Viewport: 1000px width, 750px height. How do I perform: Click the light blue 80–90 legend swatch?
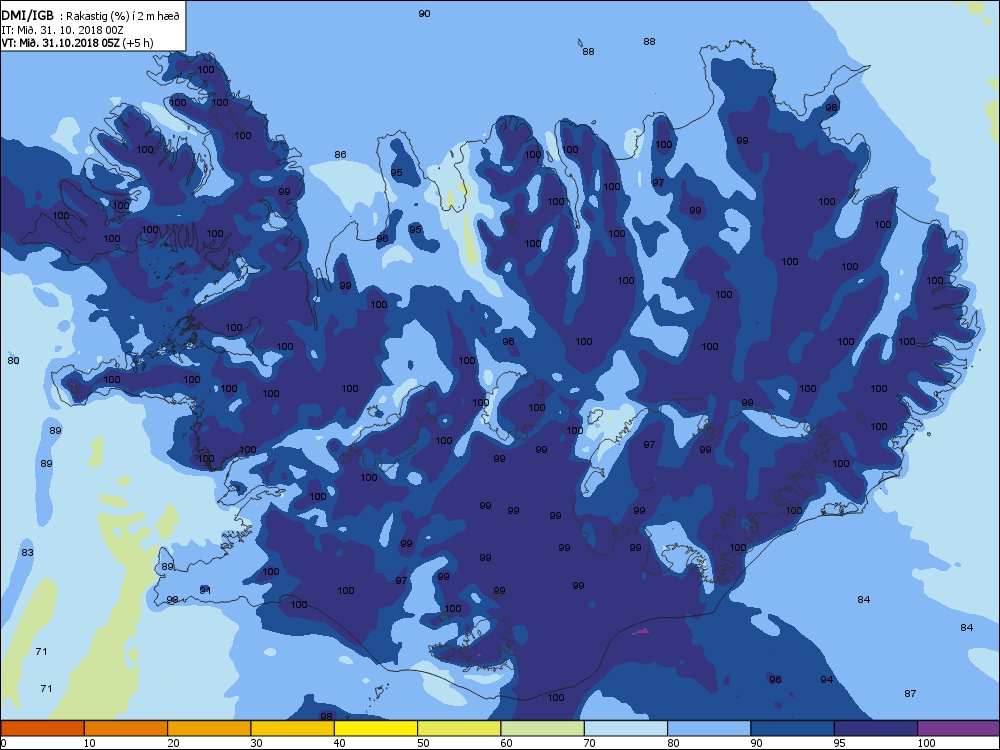pos(709,728)
